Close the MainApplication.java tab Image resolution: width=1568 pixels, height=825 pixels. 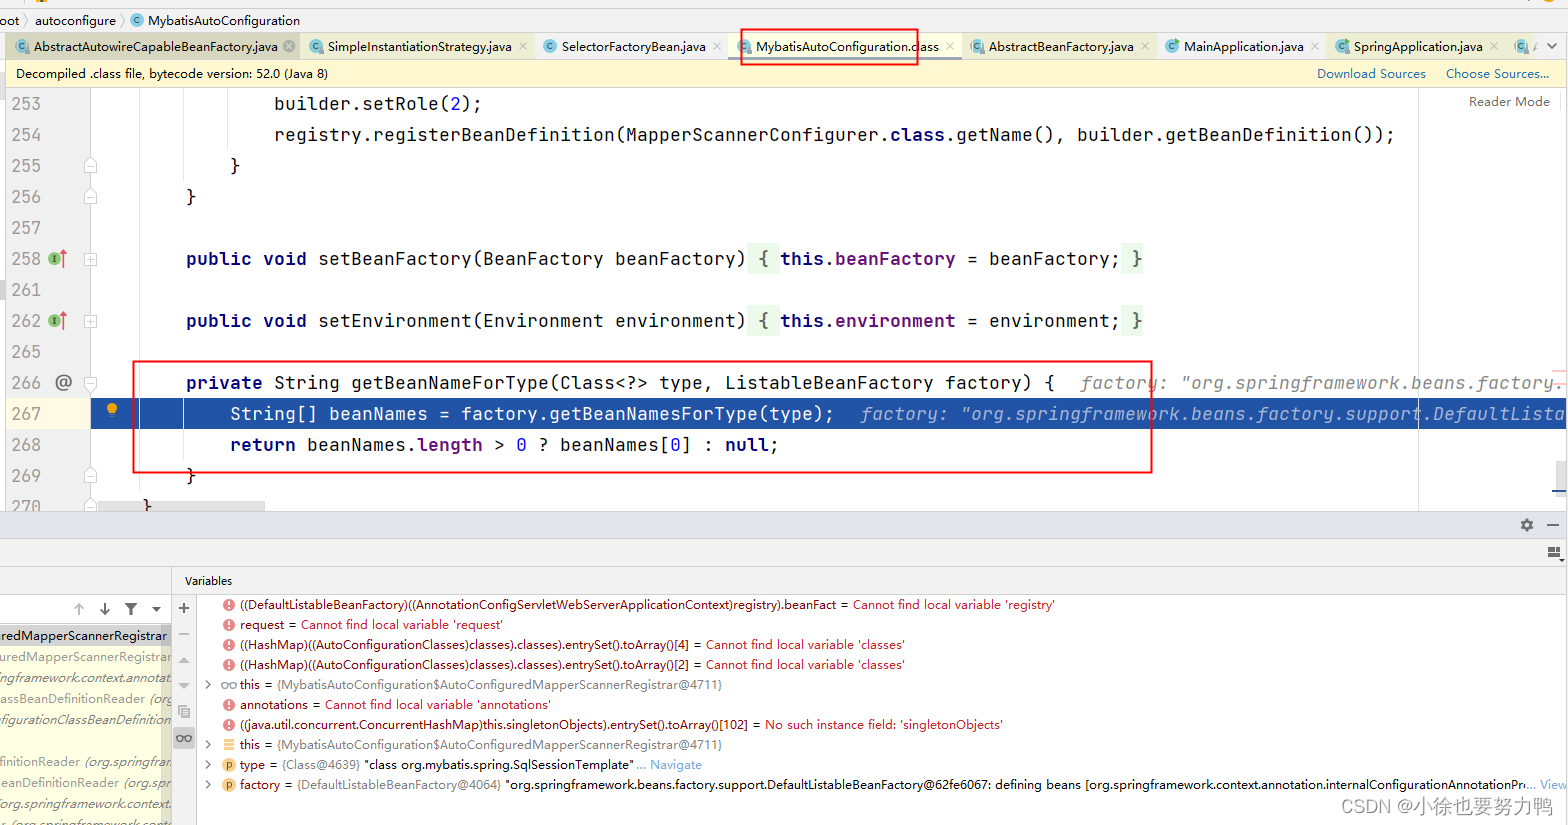pos(1315,46)
